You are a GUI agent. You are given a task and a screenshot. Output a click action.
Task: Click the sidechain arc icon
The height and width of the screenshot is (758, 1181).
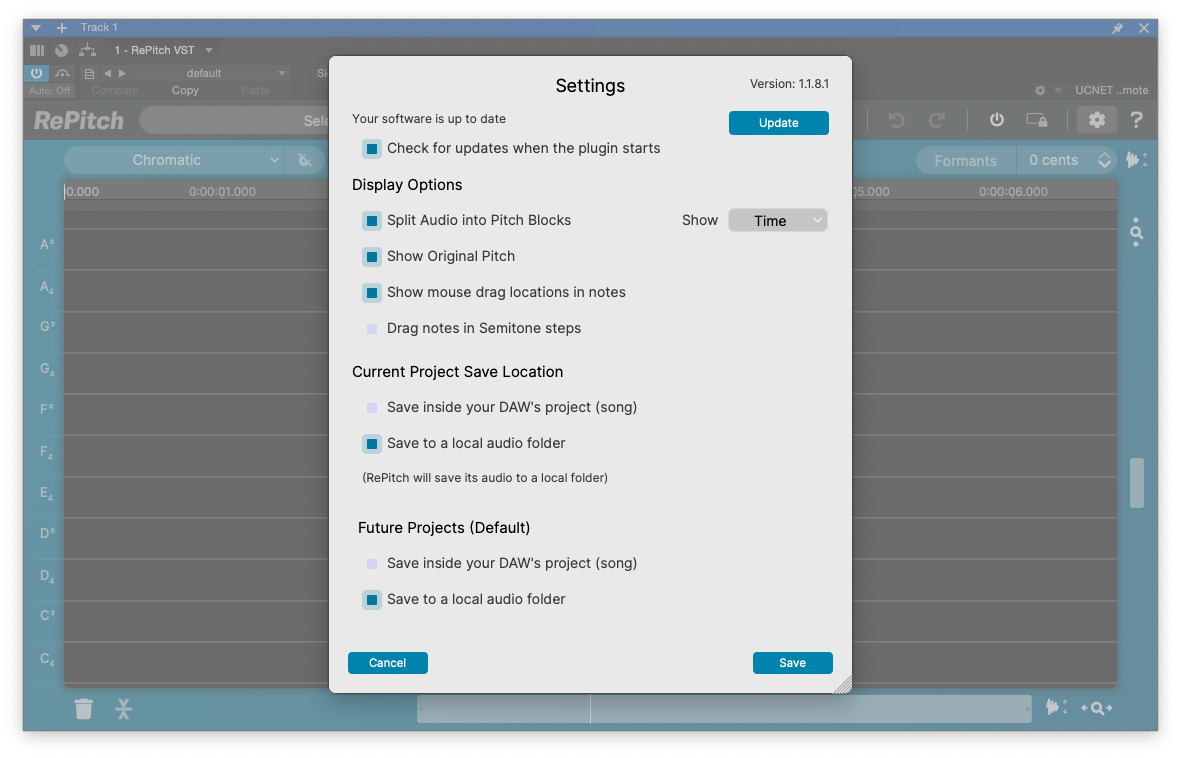tap(63, 73)
